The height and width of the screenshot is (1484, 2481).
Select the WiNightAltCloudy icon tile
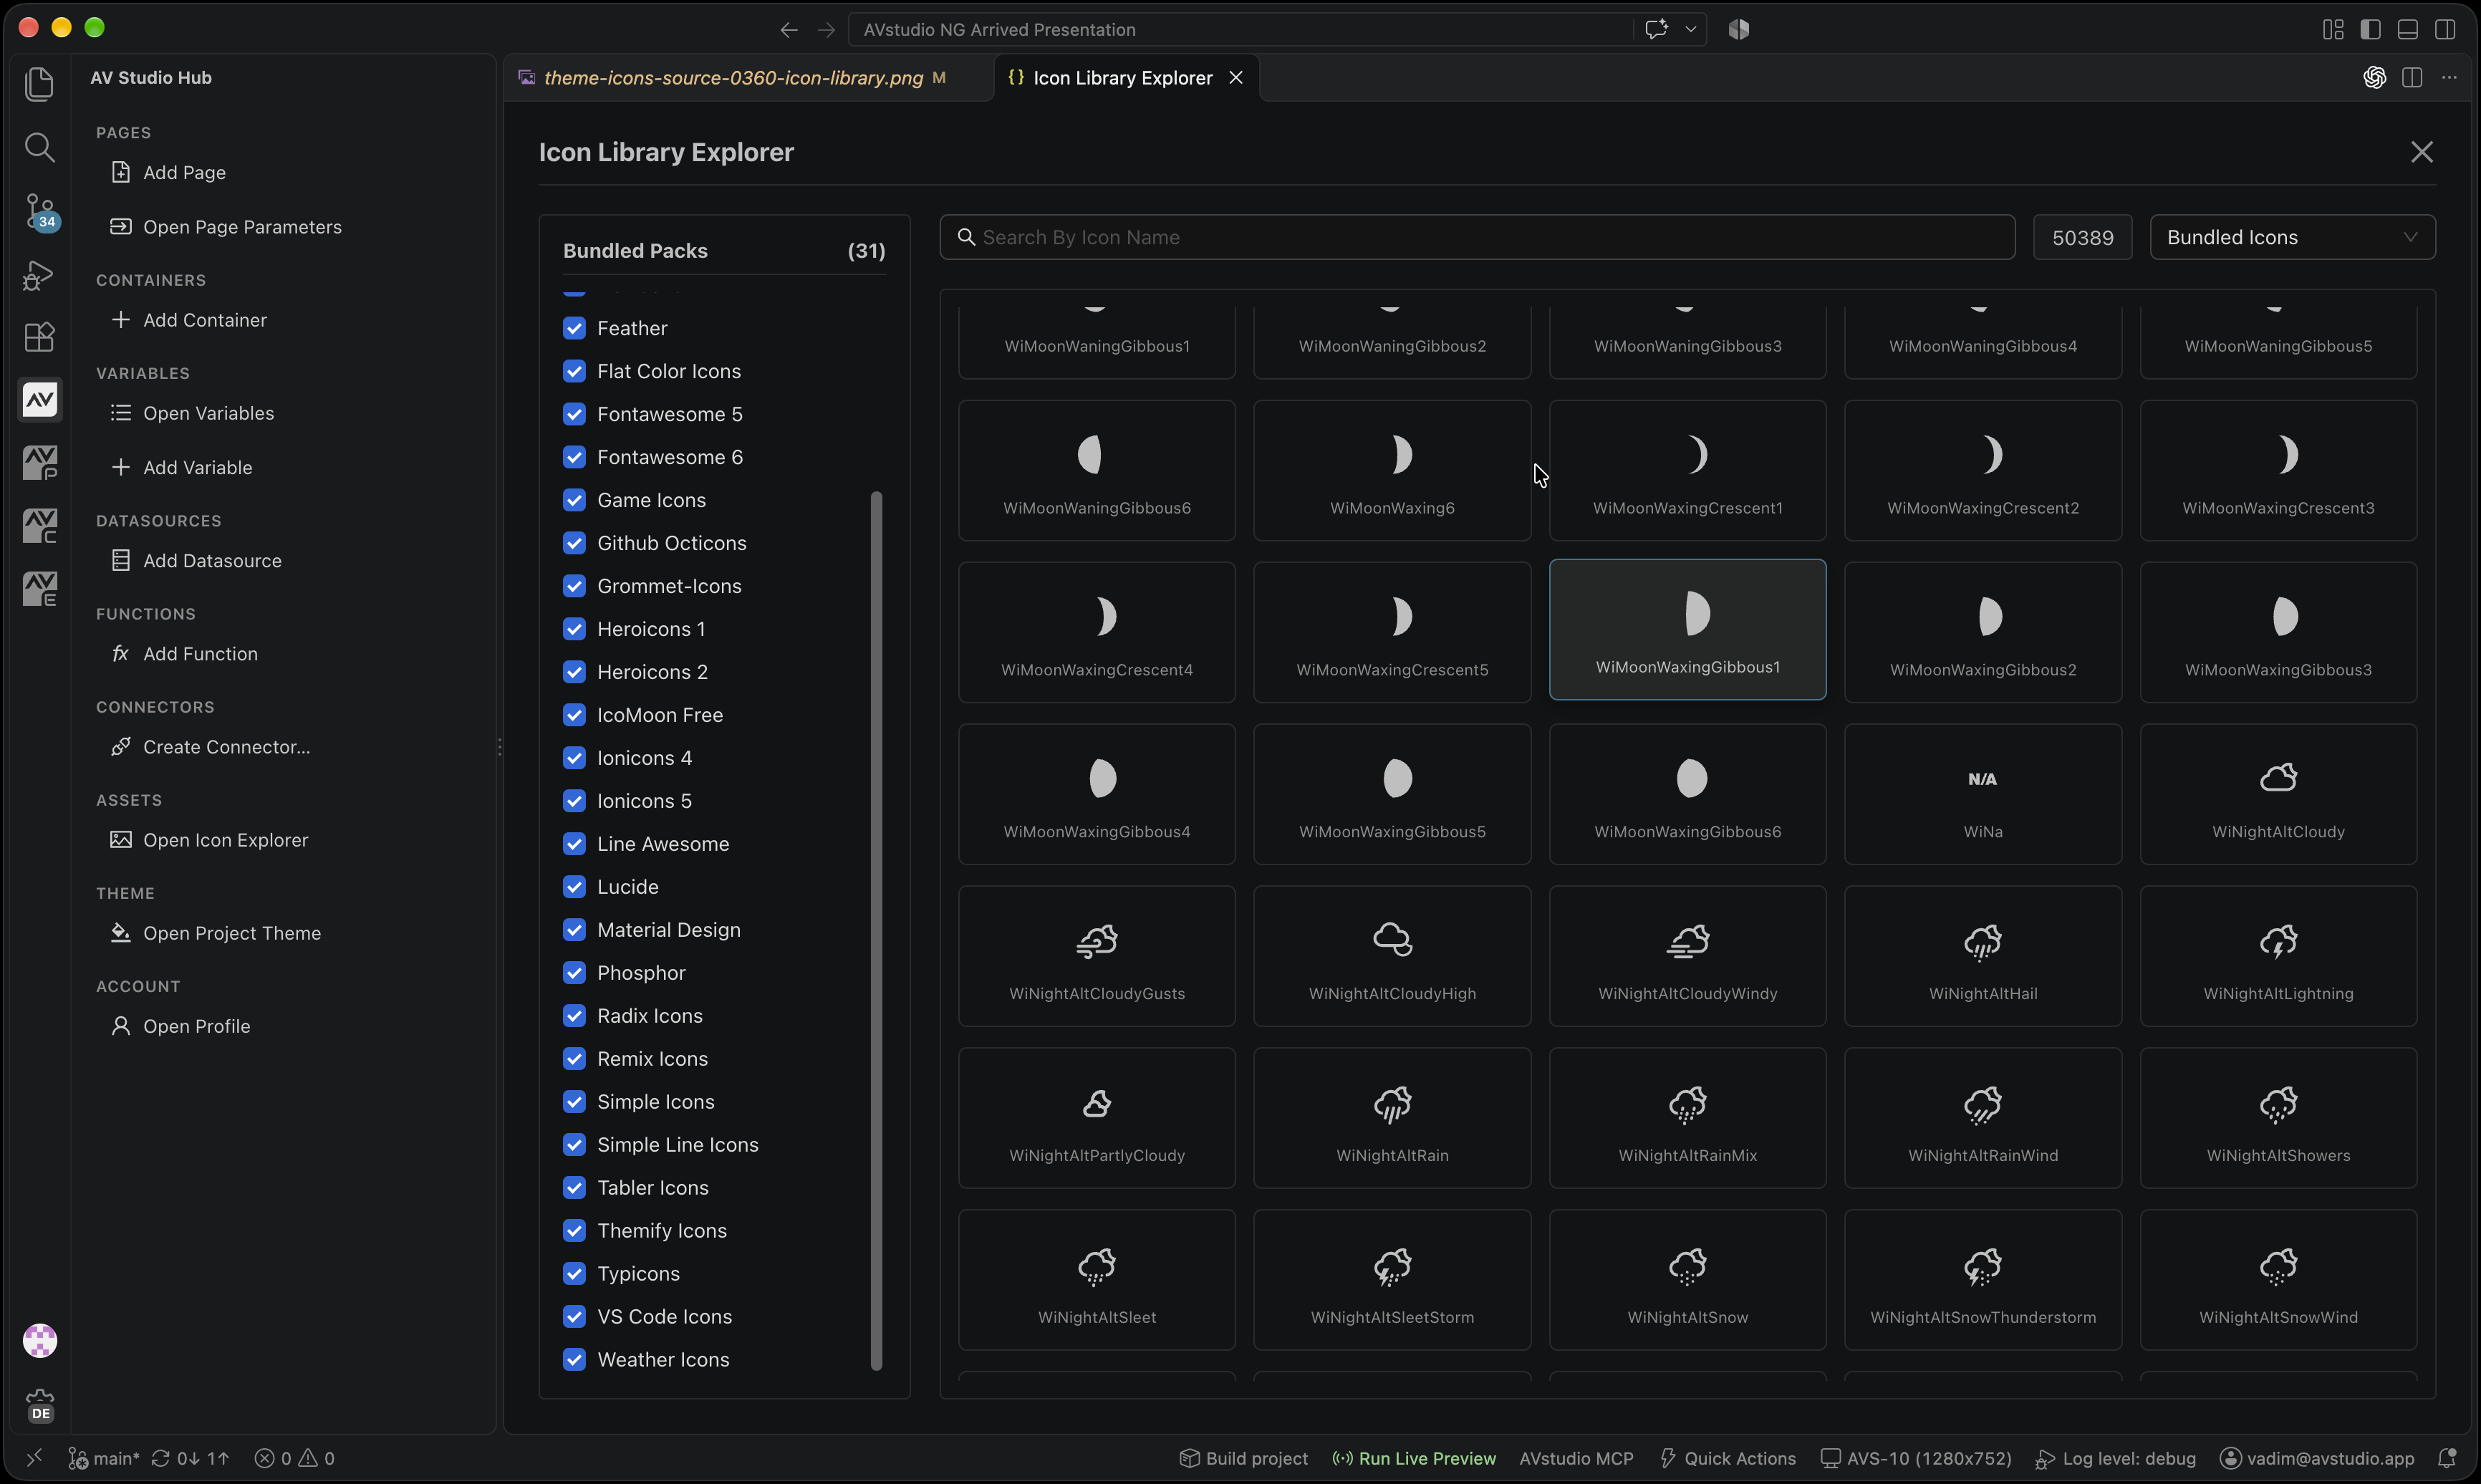point(2278,794)
